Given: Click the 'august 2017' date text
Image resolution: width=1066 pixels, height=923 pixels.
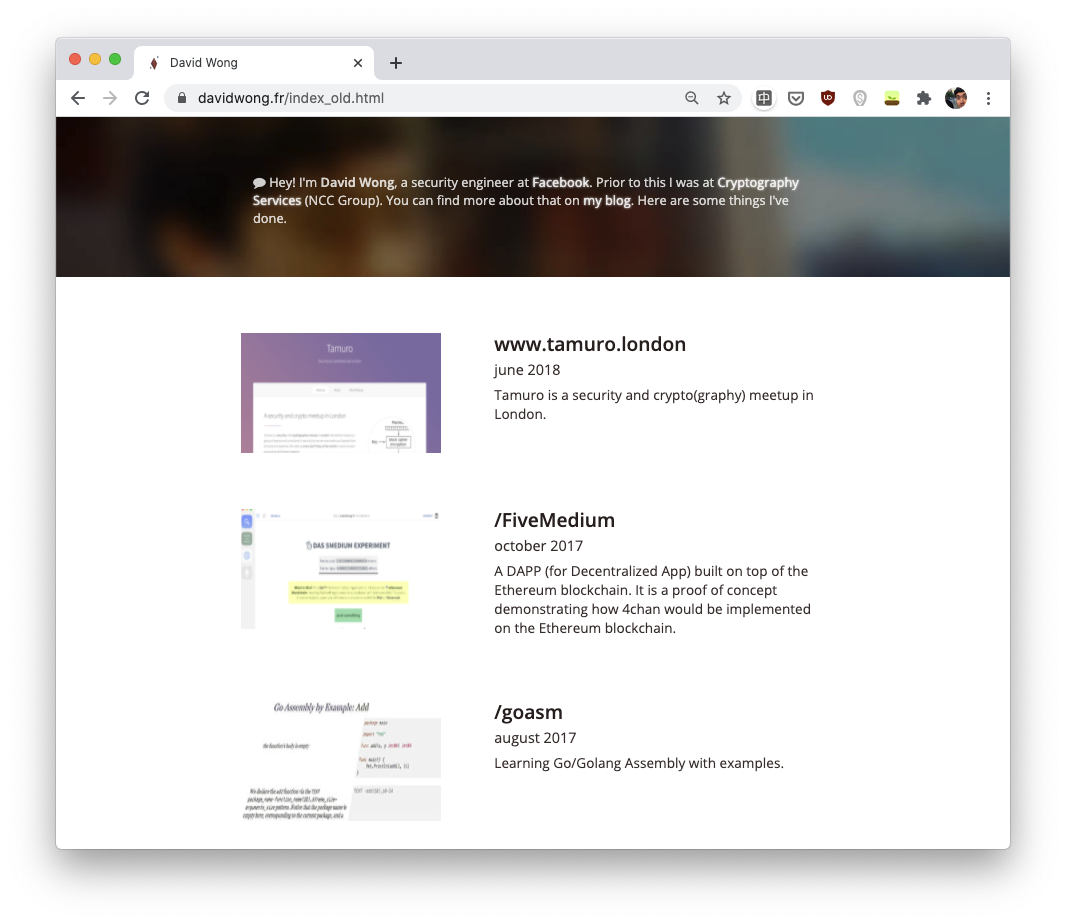Looking at the screenshot, I should tap(535, 738).
